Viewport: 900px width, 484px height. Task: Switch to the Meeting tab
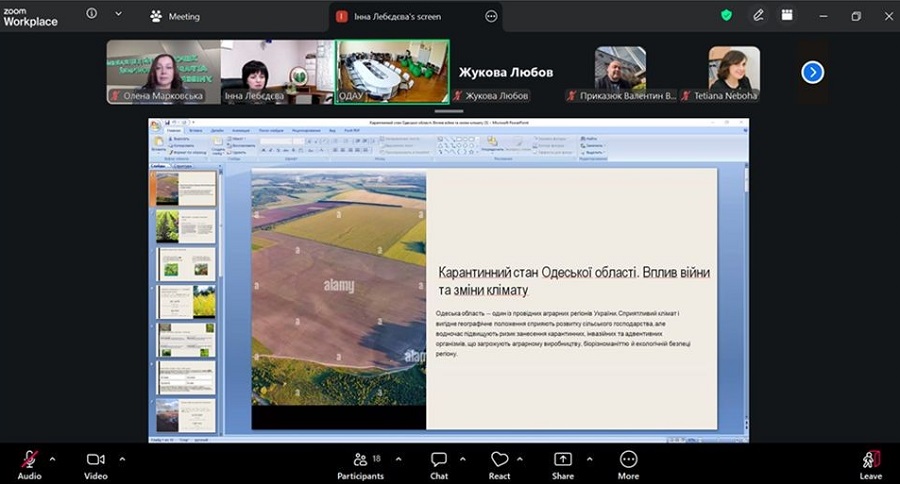pos(175,17)
